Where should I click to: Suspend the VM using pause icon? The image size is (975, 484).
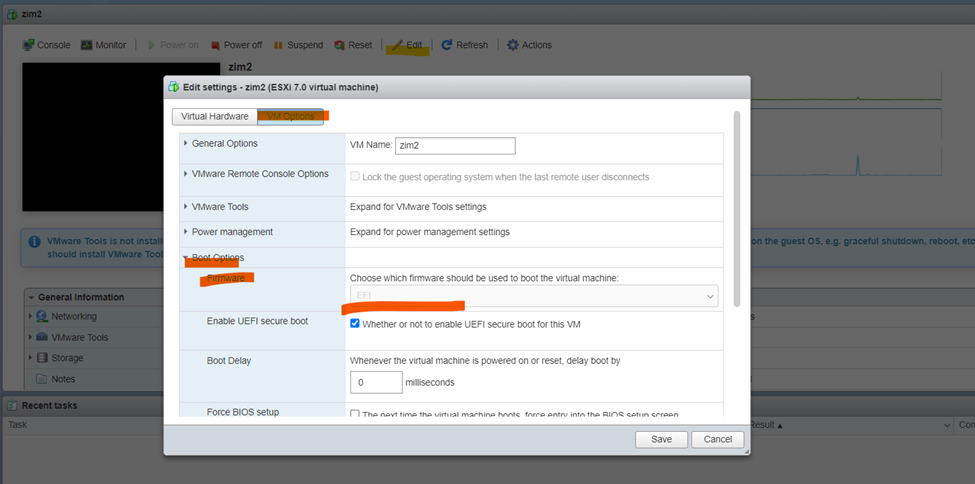278,45
